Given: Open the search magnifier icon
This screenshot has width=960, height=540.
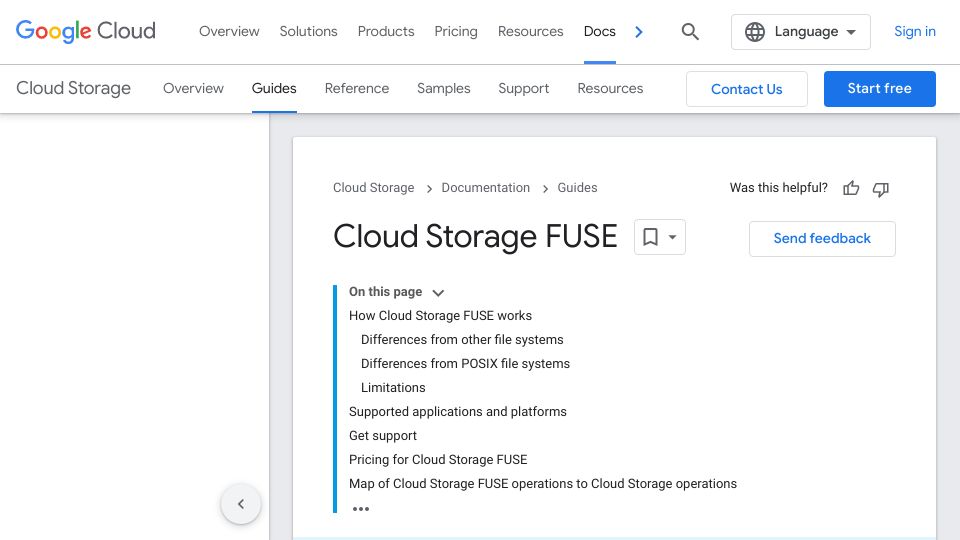Looking at the screenshot, I should (x=690, y=31).
